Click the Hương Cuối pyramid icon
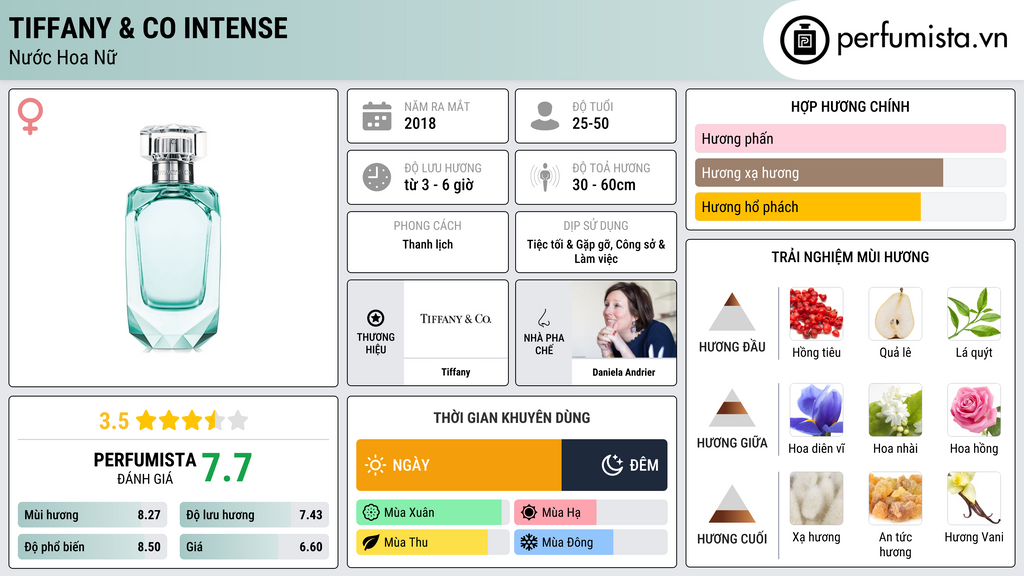 pyautogui.click(x=732, y=504)
